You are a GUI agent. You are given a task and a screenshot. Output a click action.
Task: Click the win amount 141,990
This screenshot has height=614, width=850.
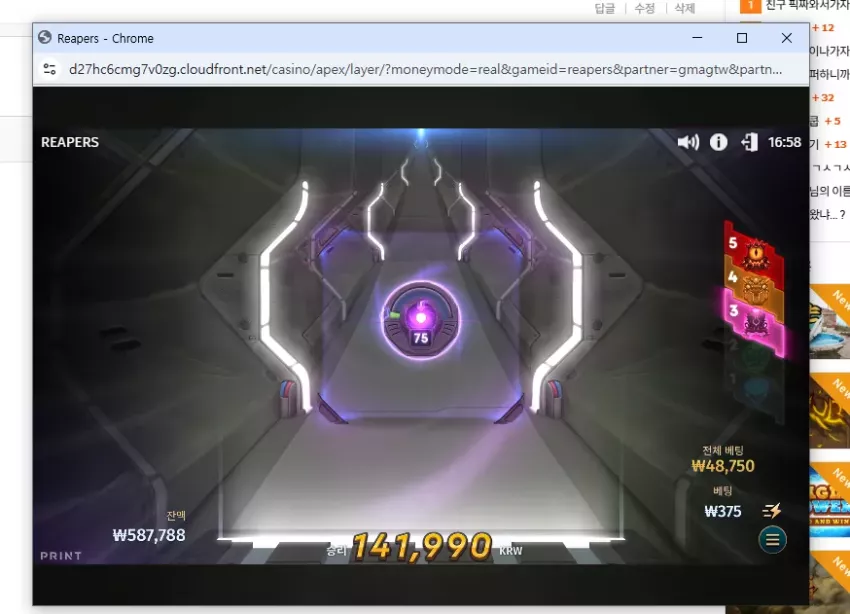[422, 546]
